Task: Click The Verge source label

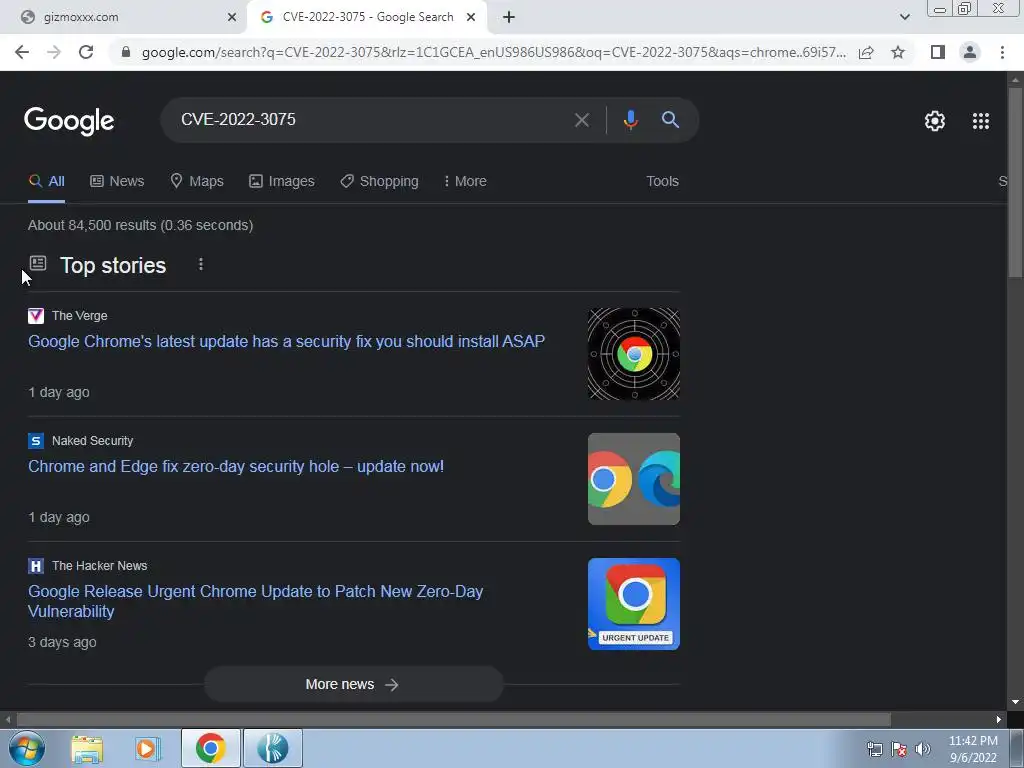Action: pos(80,316)
